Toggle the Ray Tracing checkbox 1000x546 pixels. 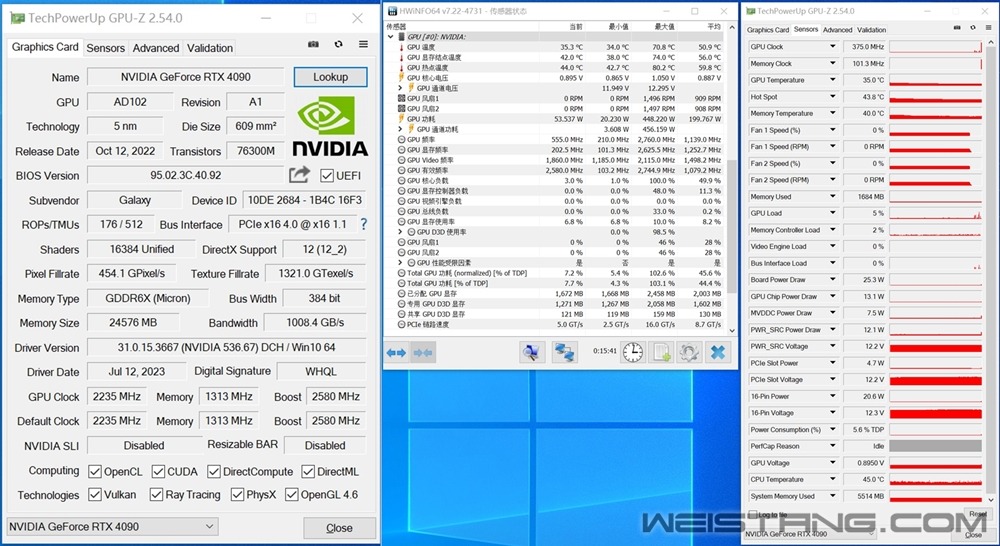click(x=156, y=494)
